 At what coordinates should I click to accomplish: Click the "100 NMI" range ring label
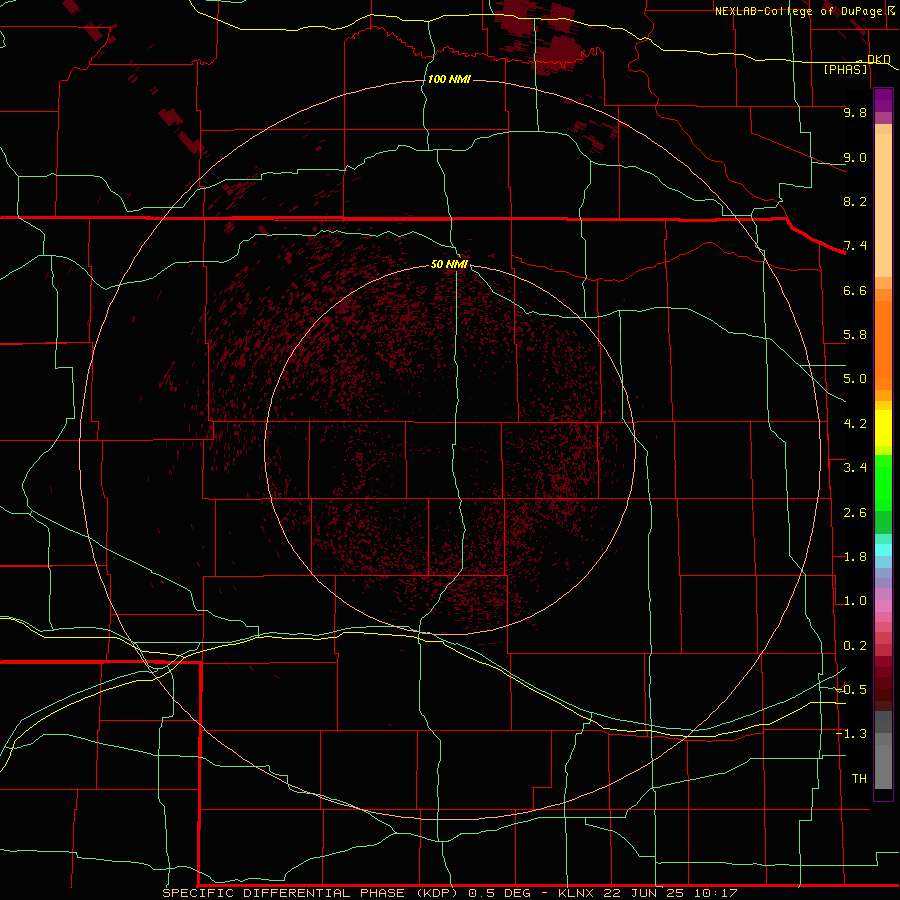coord(449,79)
